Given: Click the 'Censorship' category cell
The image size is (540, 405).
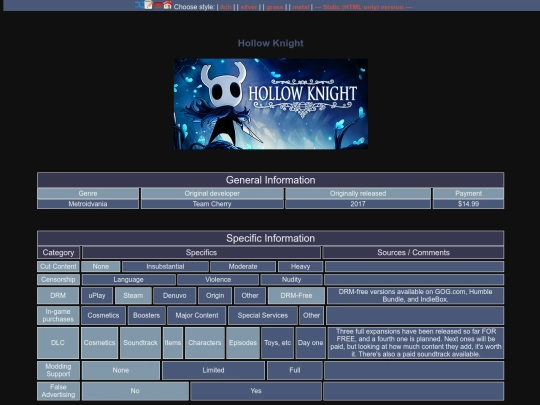Looking at the screenshot, I should pos(58,279).
